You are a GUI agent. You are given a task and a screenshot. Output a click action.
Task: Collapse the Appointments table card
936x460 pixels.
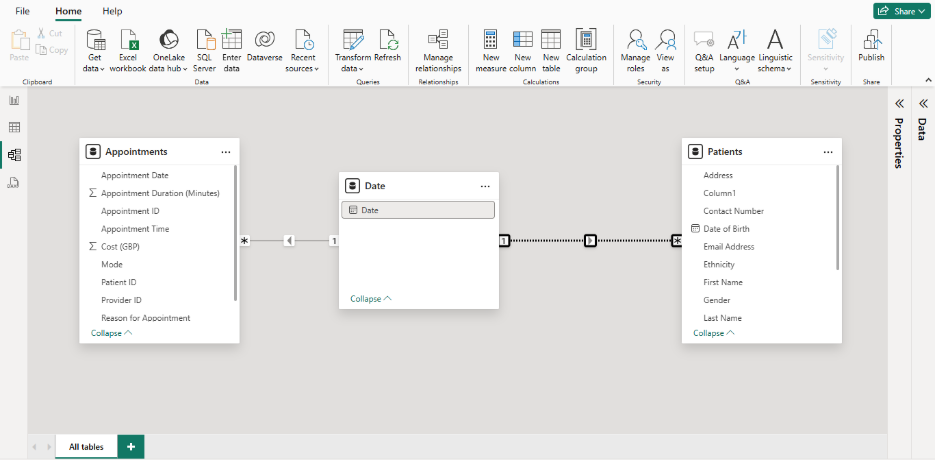[111, 333]
